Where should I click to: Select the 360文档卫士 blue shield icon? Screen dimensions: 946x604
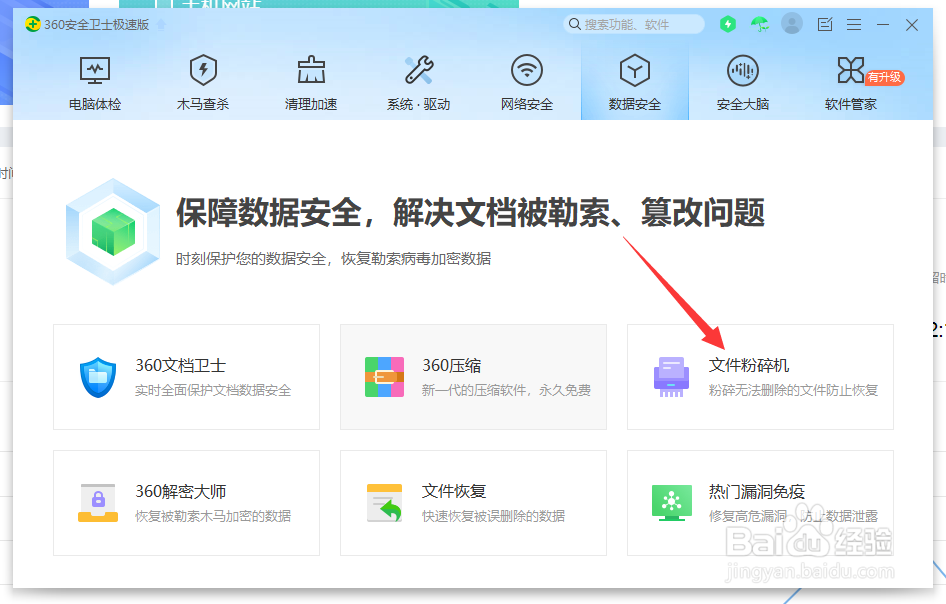(x=97, y=377)
